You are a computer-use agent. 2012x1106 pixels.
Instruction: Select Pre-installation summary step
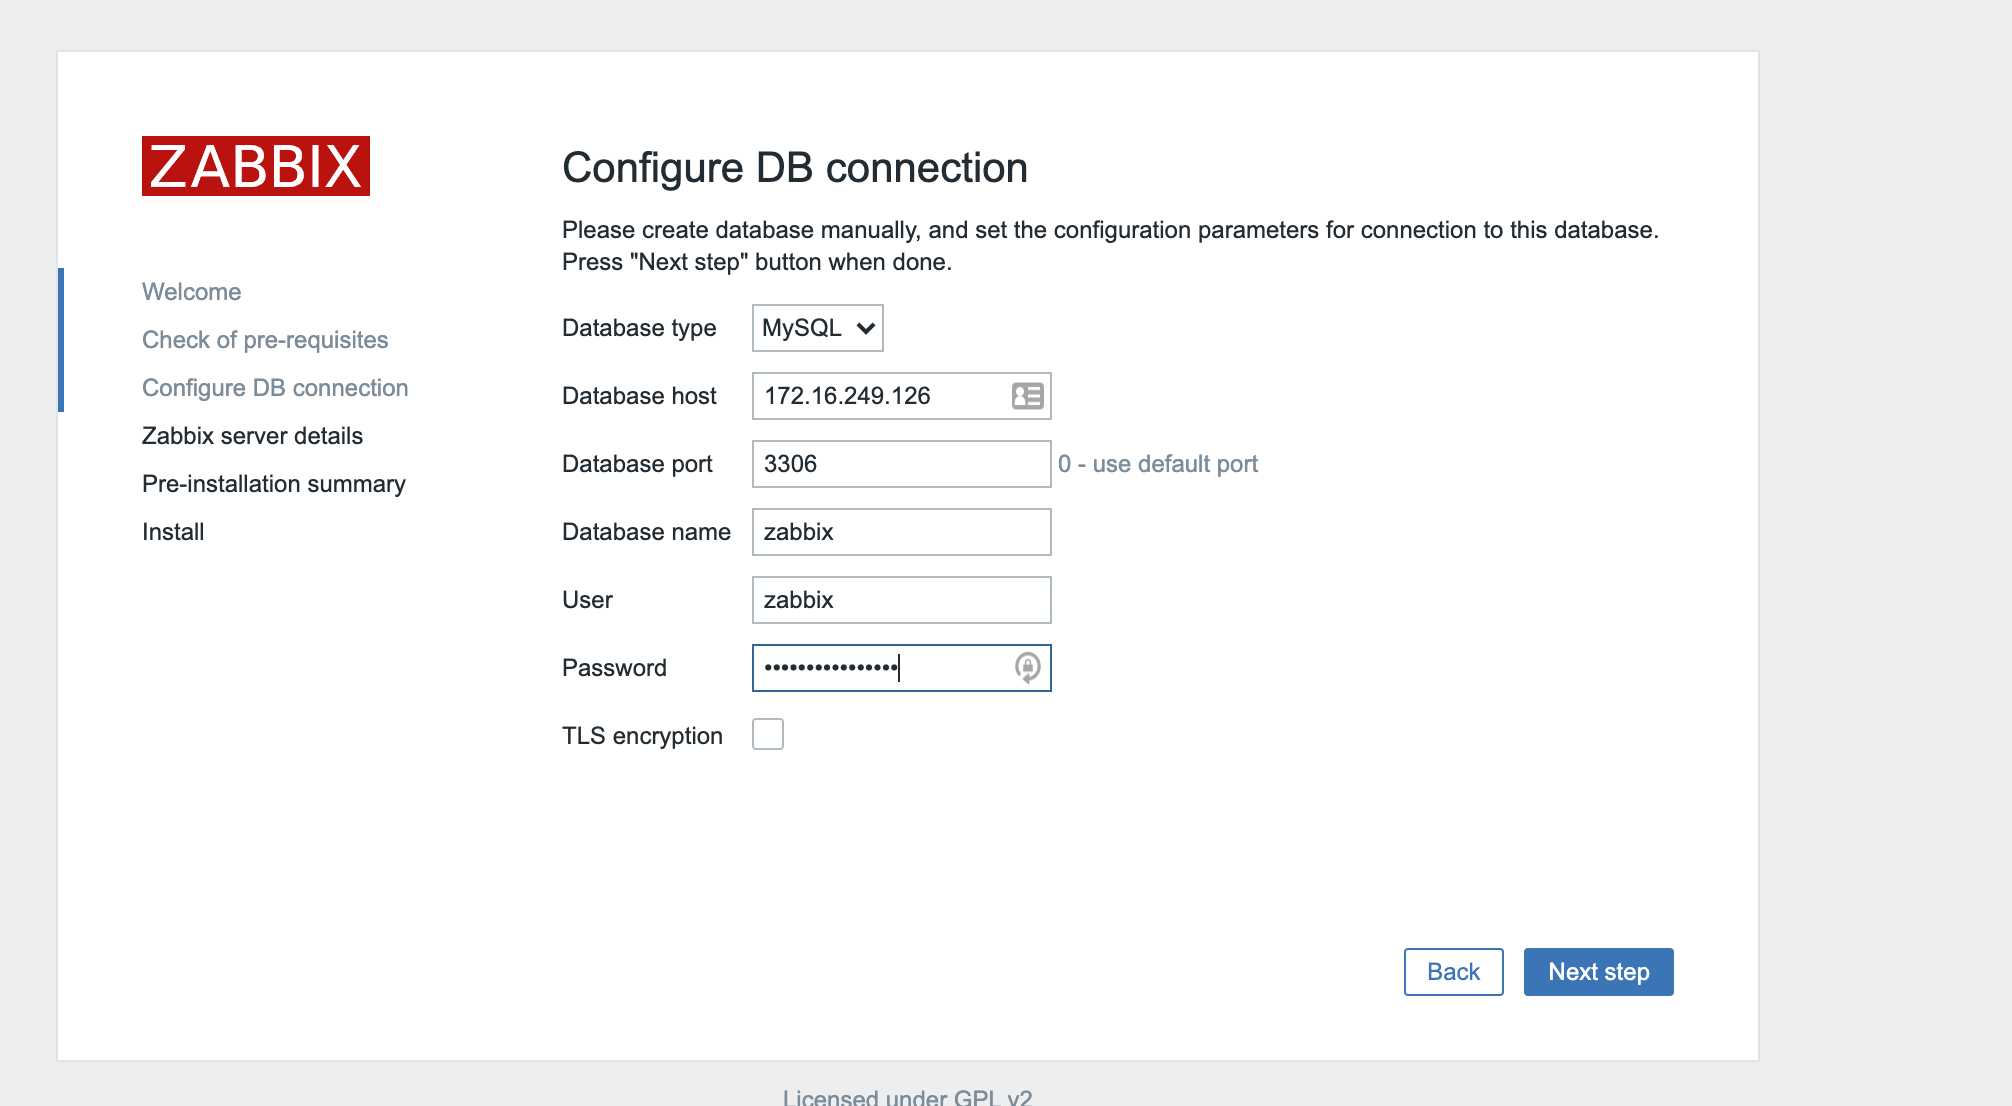coord(274,484)
